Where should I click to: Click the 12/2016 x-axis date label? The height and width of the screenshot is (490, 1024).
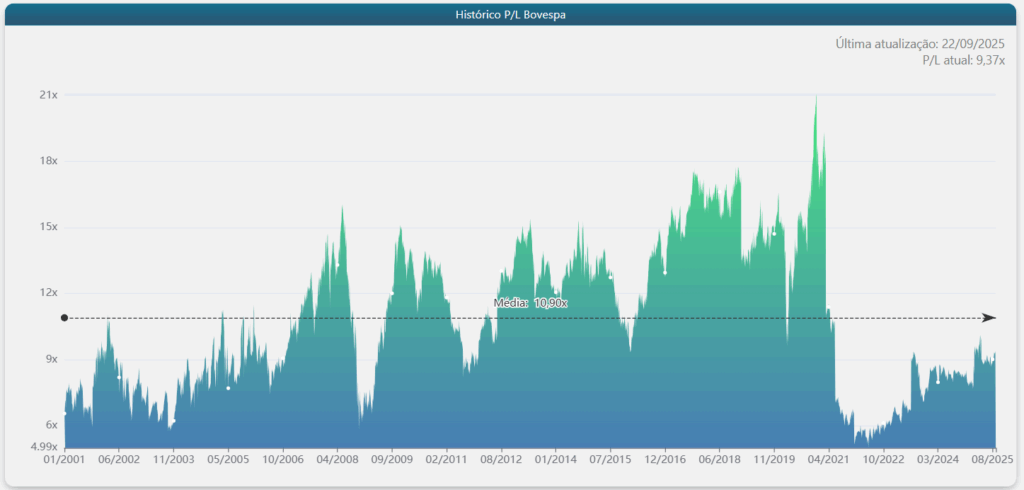click(x=664, y=460)
